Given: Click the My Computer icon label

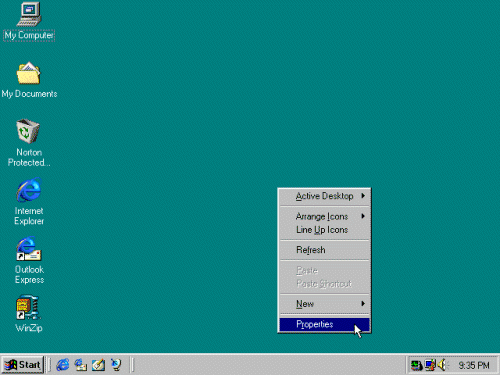Looking at the screenshot, I should (29, 35).
